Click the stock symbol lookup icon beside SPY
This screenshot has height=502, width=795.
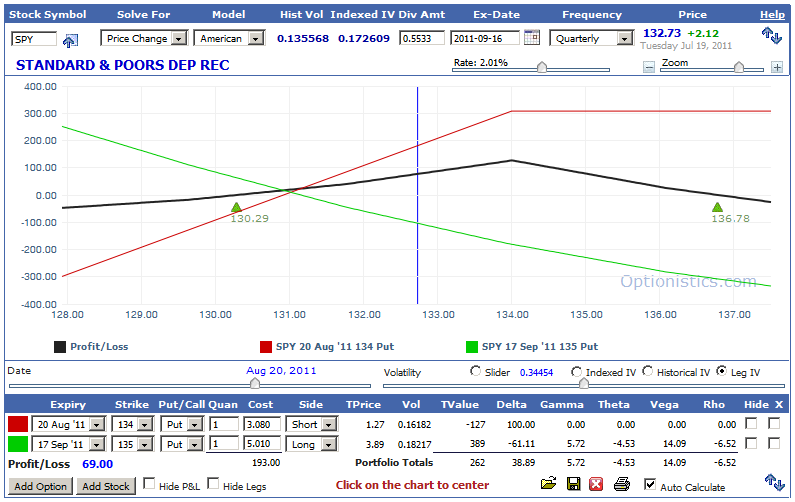[70, 40]
